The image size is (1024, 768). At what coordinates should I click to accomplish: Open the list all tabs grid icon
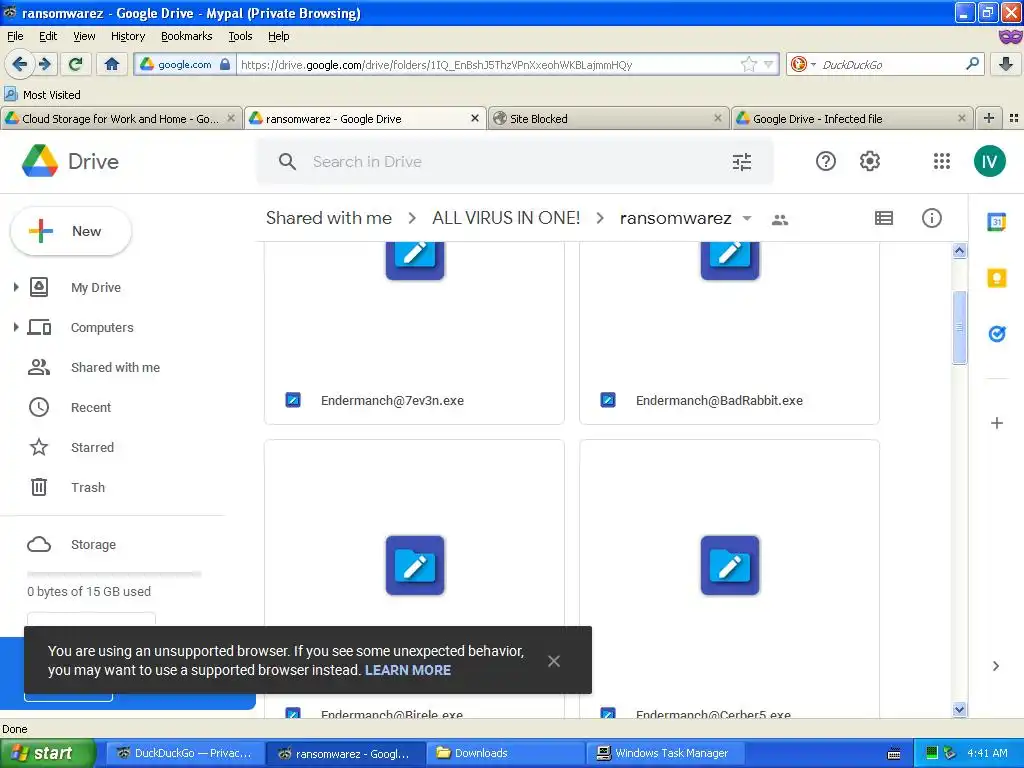click(1014, 118)
